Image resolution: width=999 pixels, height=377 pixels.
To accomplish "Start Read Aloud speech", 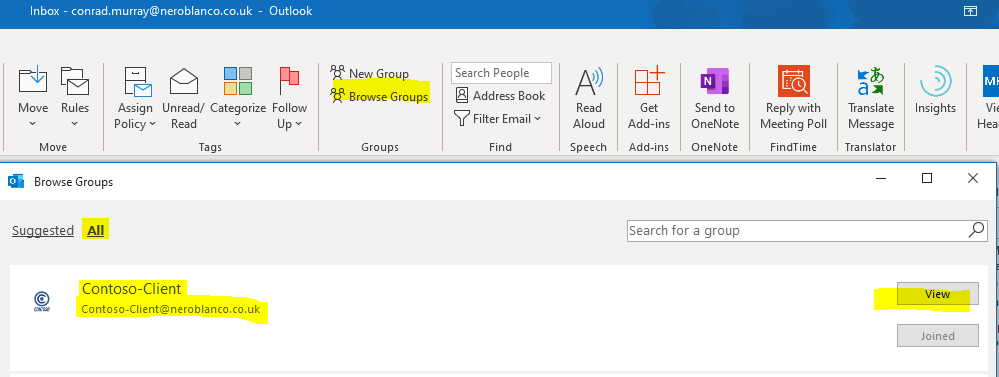I will (x=589, y=97).
